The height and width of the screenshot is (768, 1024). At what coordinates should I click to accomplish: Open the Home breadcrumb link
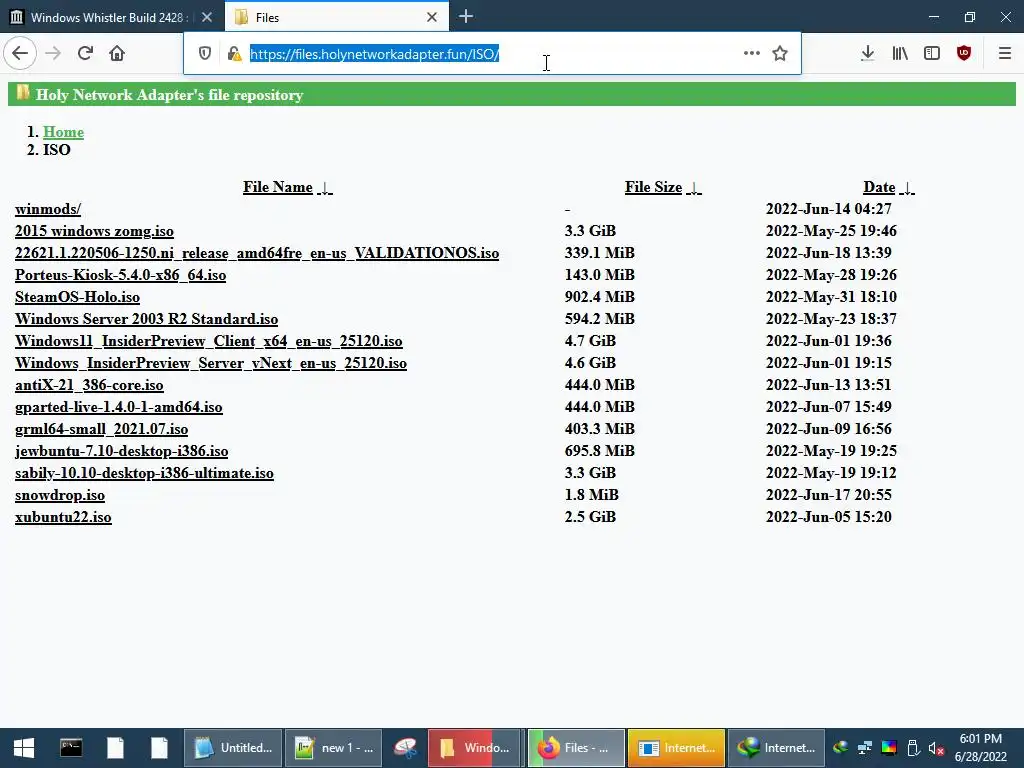click(x=63, y=132)
